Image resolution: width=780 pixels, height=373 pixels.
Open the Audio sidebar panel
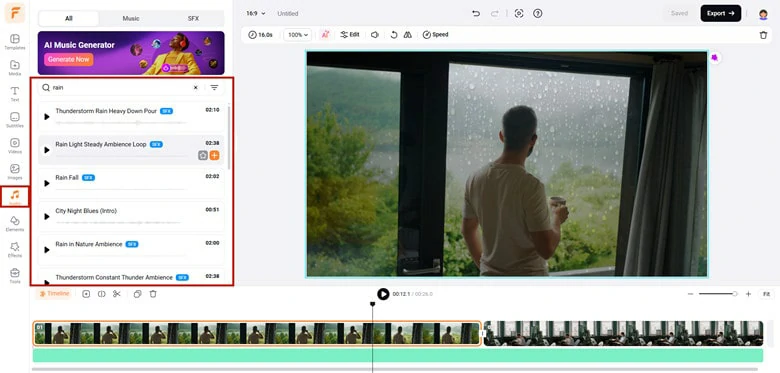(x=15, y=197)
